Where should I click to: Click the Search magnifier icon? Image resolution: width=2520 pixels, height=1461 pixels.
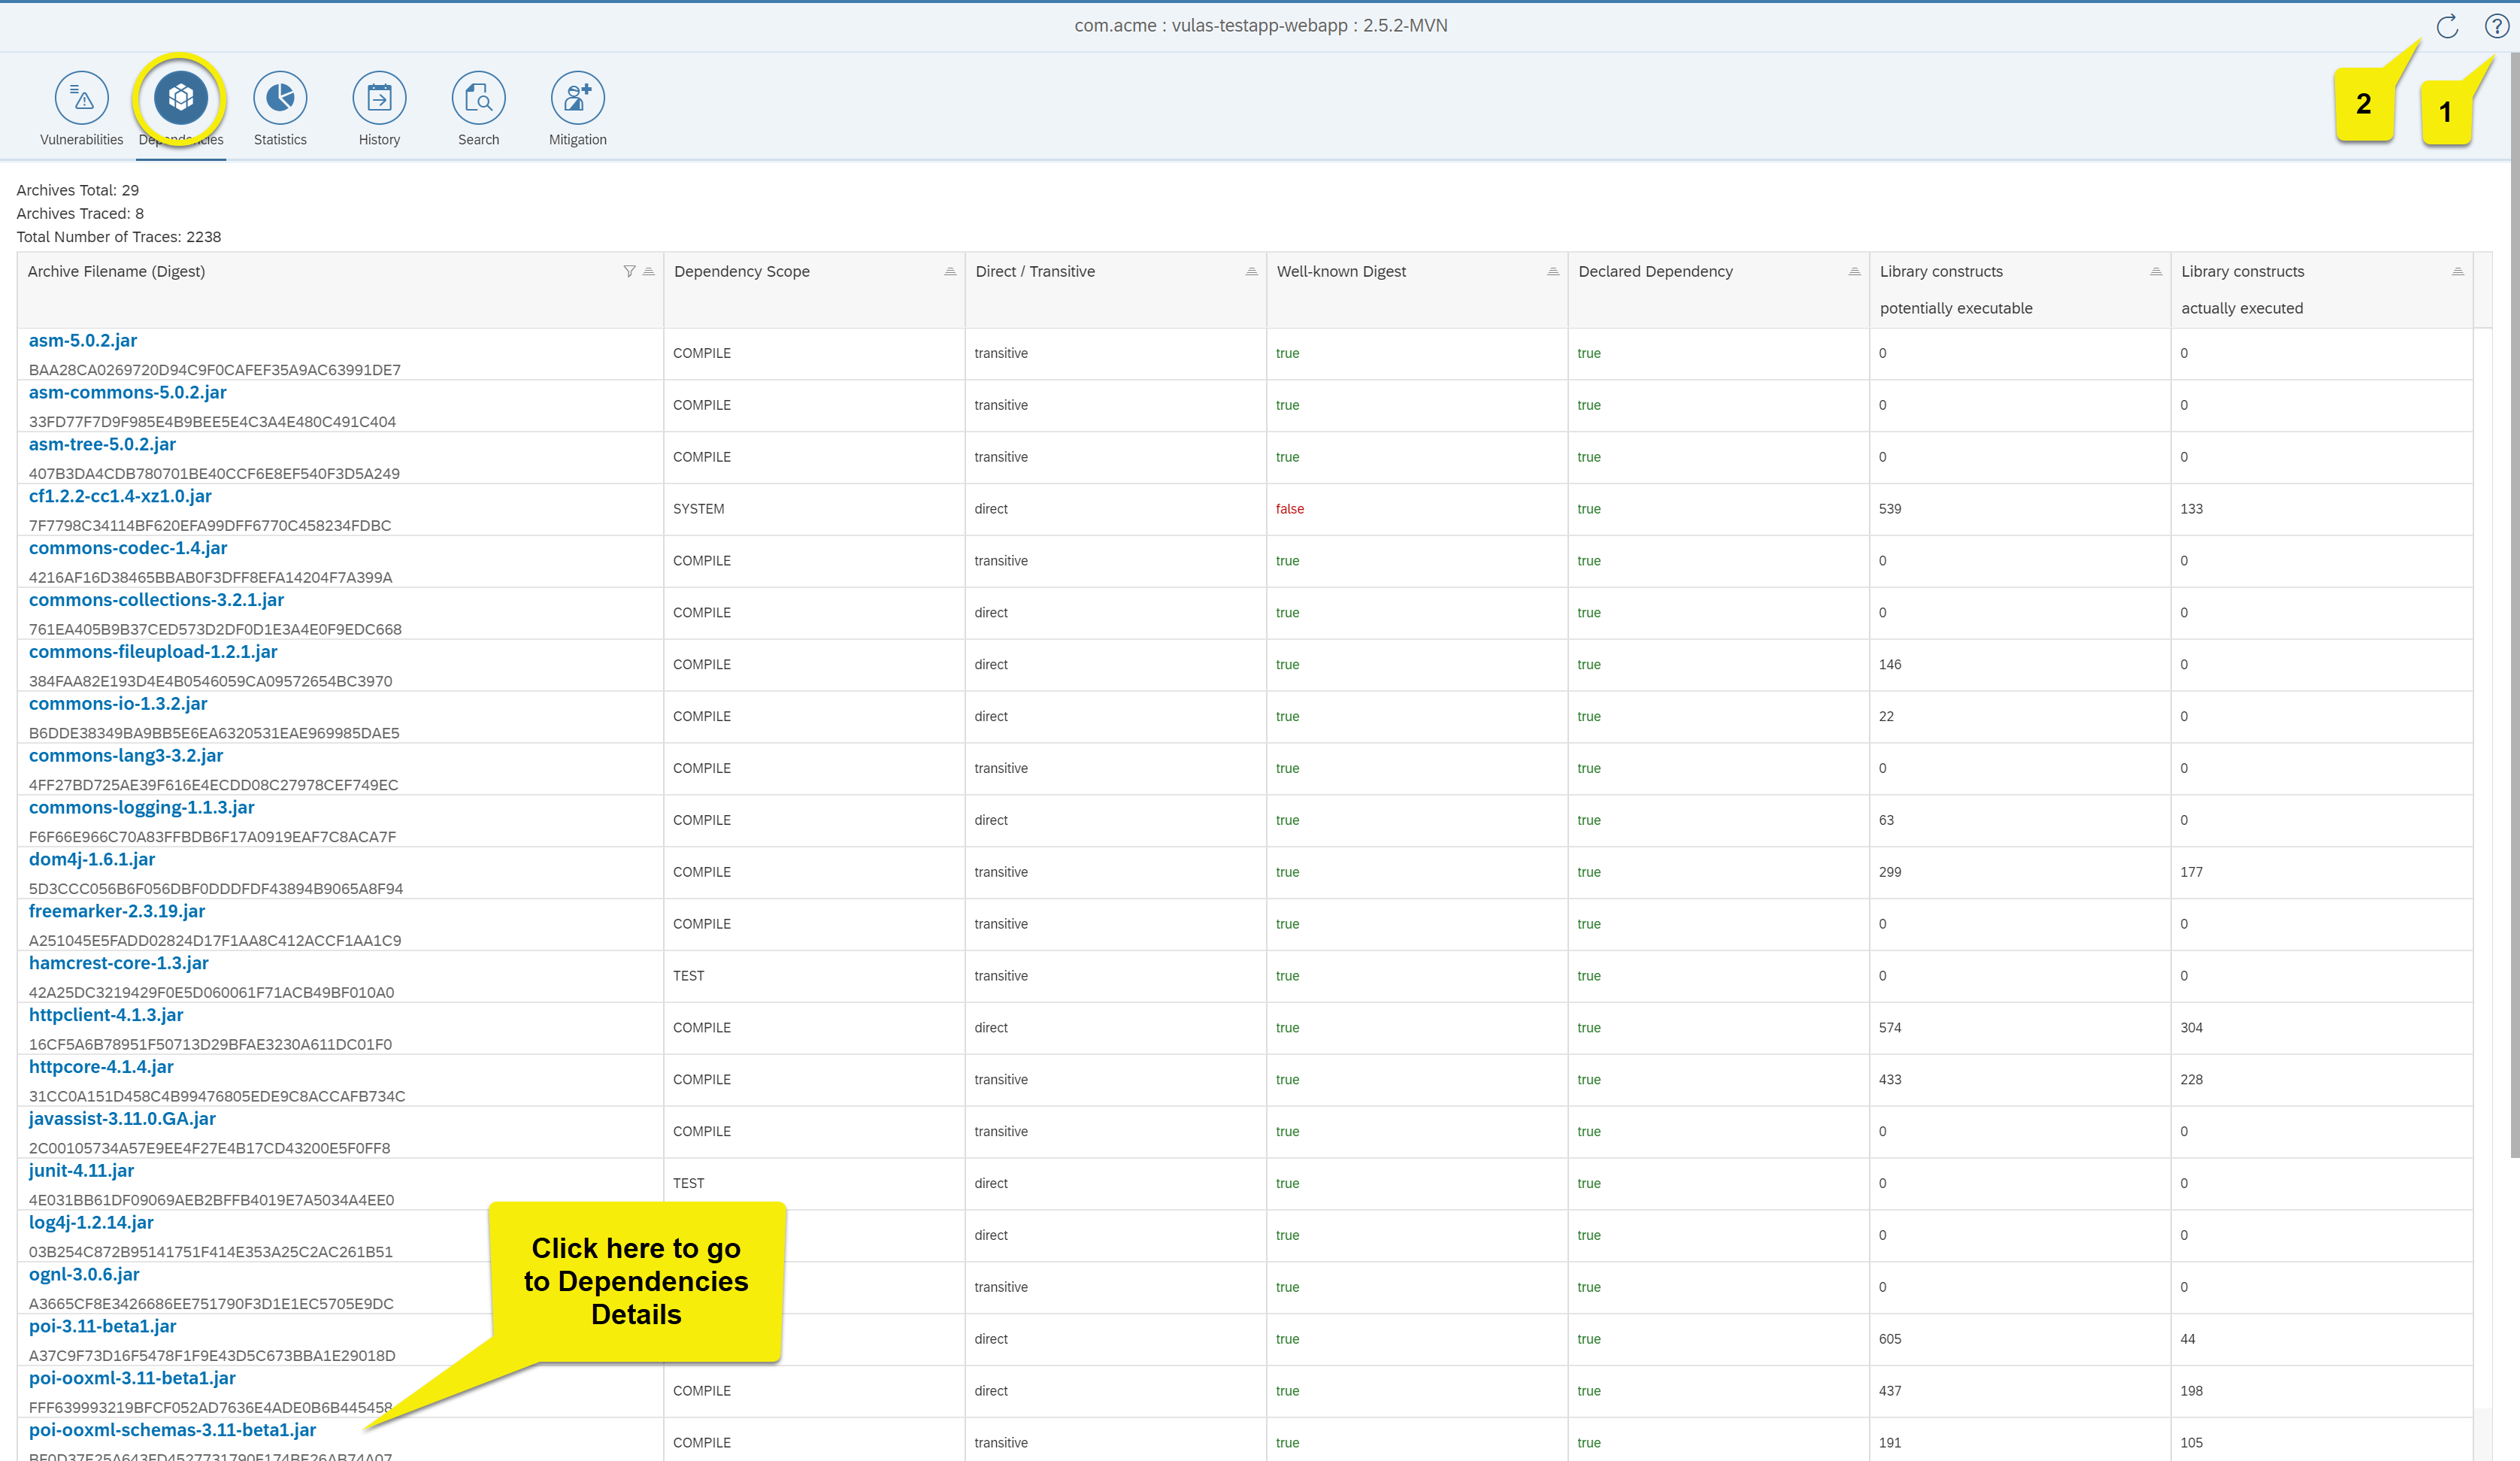click(x=478, y=98)
